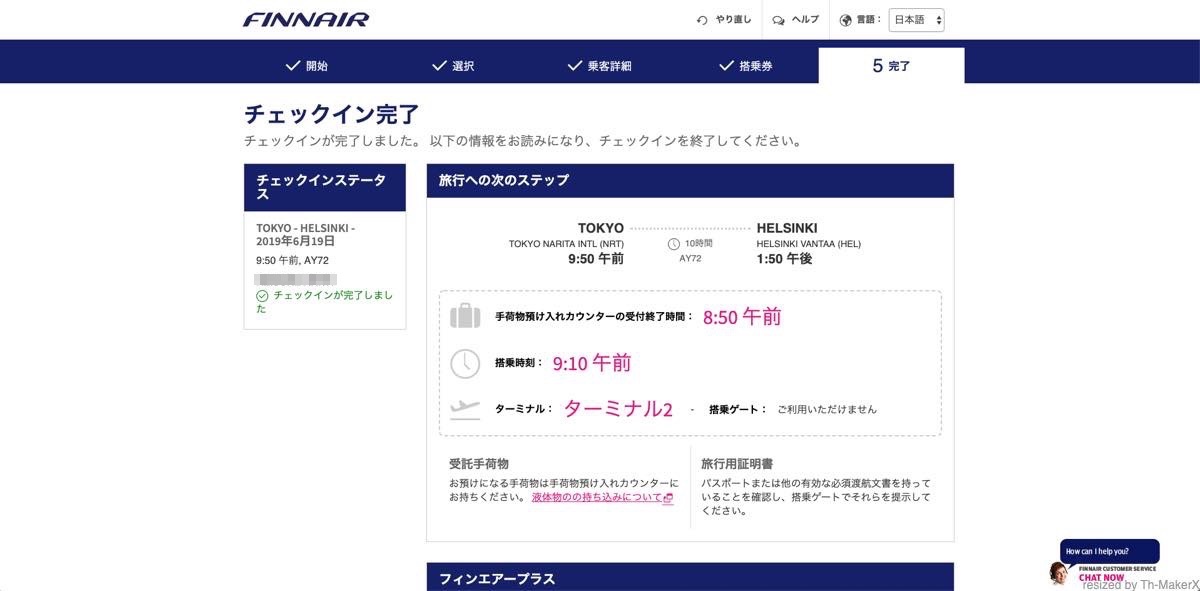Click the terminal airplane takeoff icon
This screenshot has width=1200, height=591.
(x=465, y=409)
